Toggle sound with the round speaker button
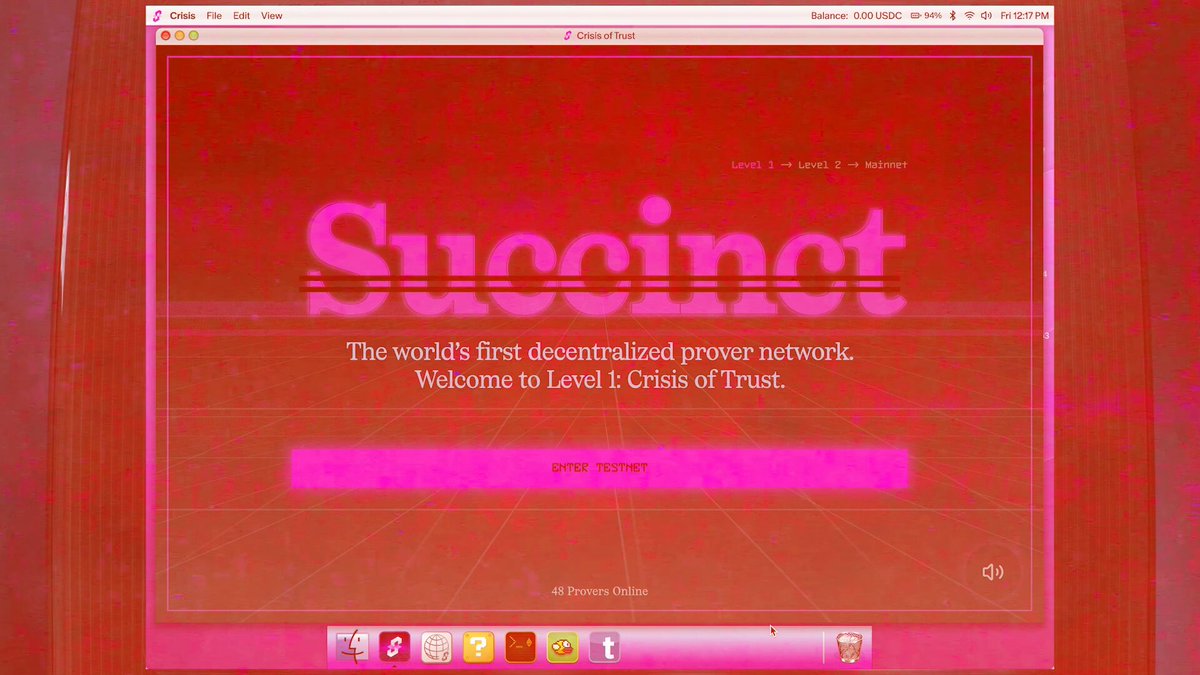 click(992, 572)
